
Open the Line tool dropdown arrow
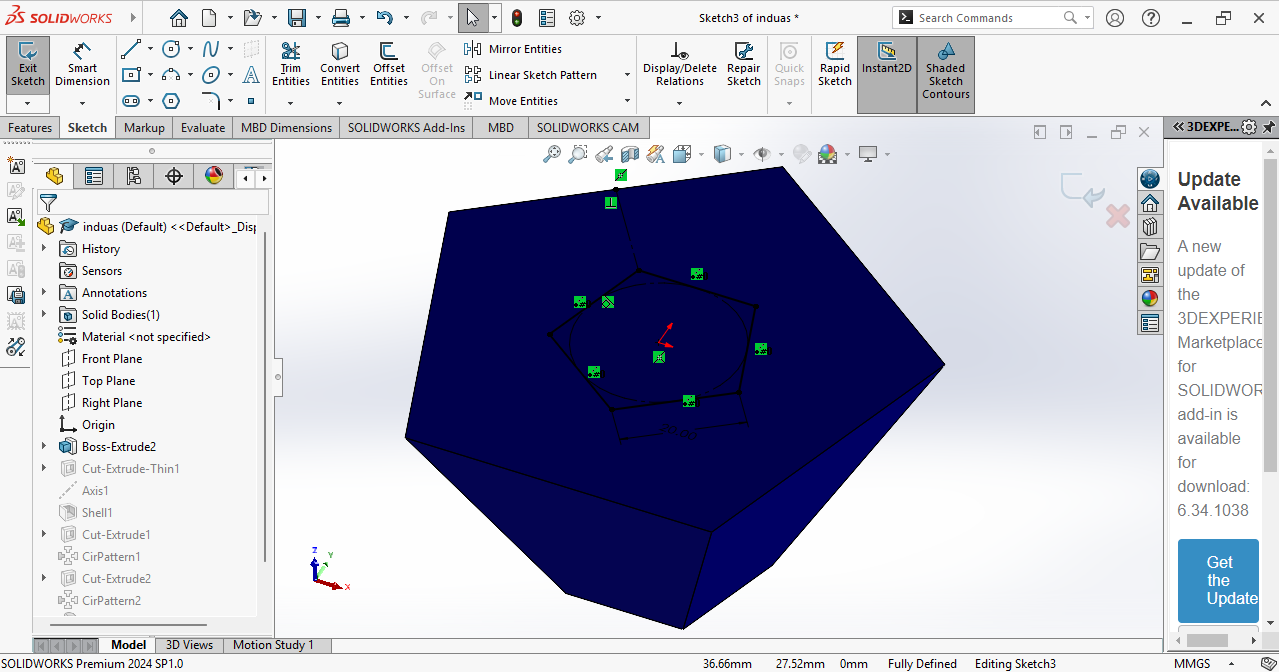click(x=150, y=49)
